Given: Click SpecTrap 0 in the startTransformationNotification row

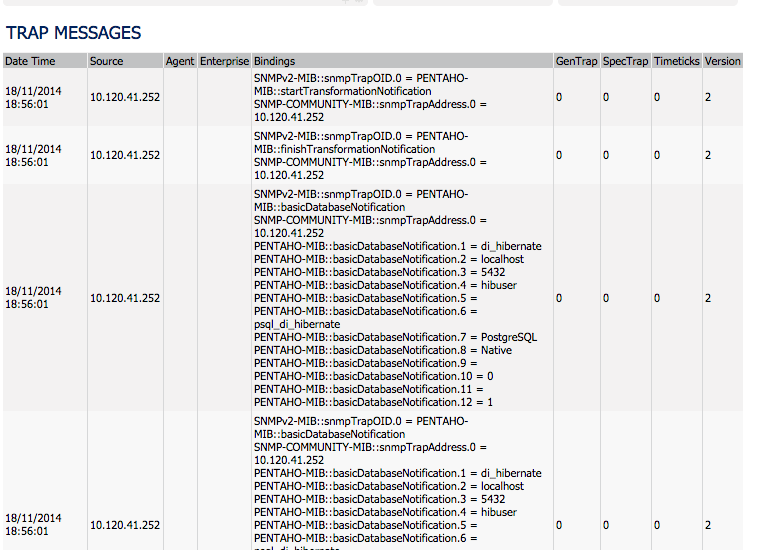Looking at the screenshot, I should 606,97.
